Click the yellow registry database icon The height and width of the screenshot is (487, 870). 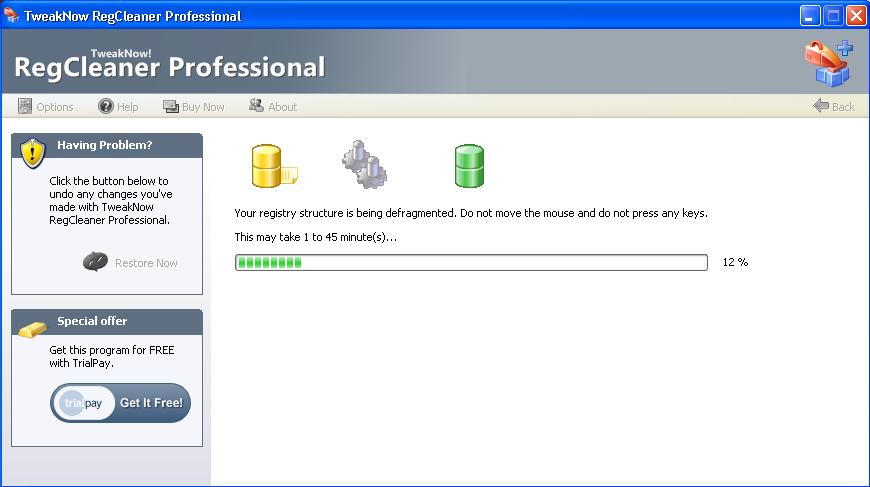pyautogui.click(x=274, y=166)
